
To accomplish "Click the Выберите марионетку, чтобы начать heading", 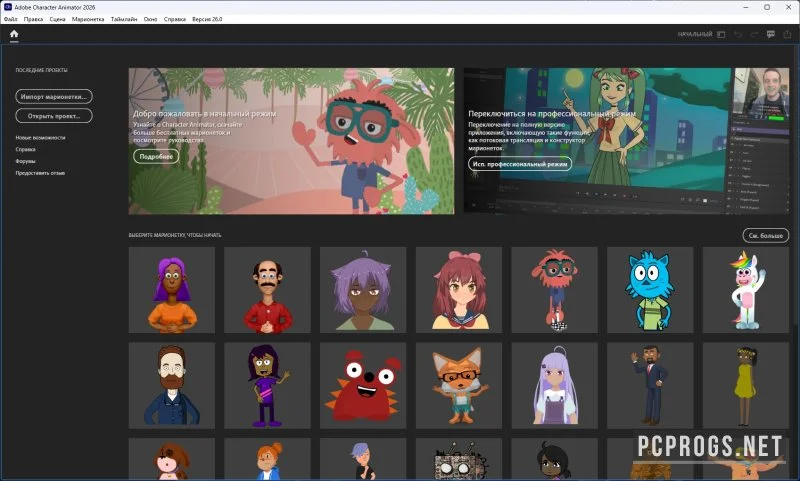I will pyautogui.click(x=175, y=235).
